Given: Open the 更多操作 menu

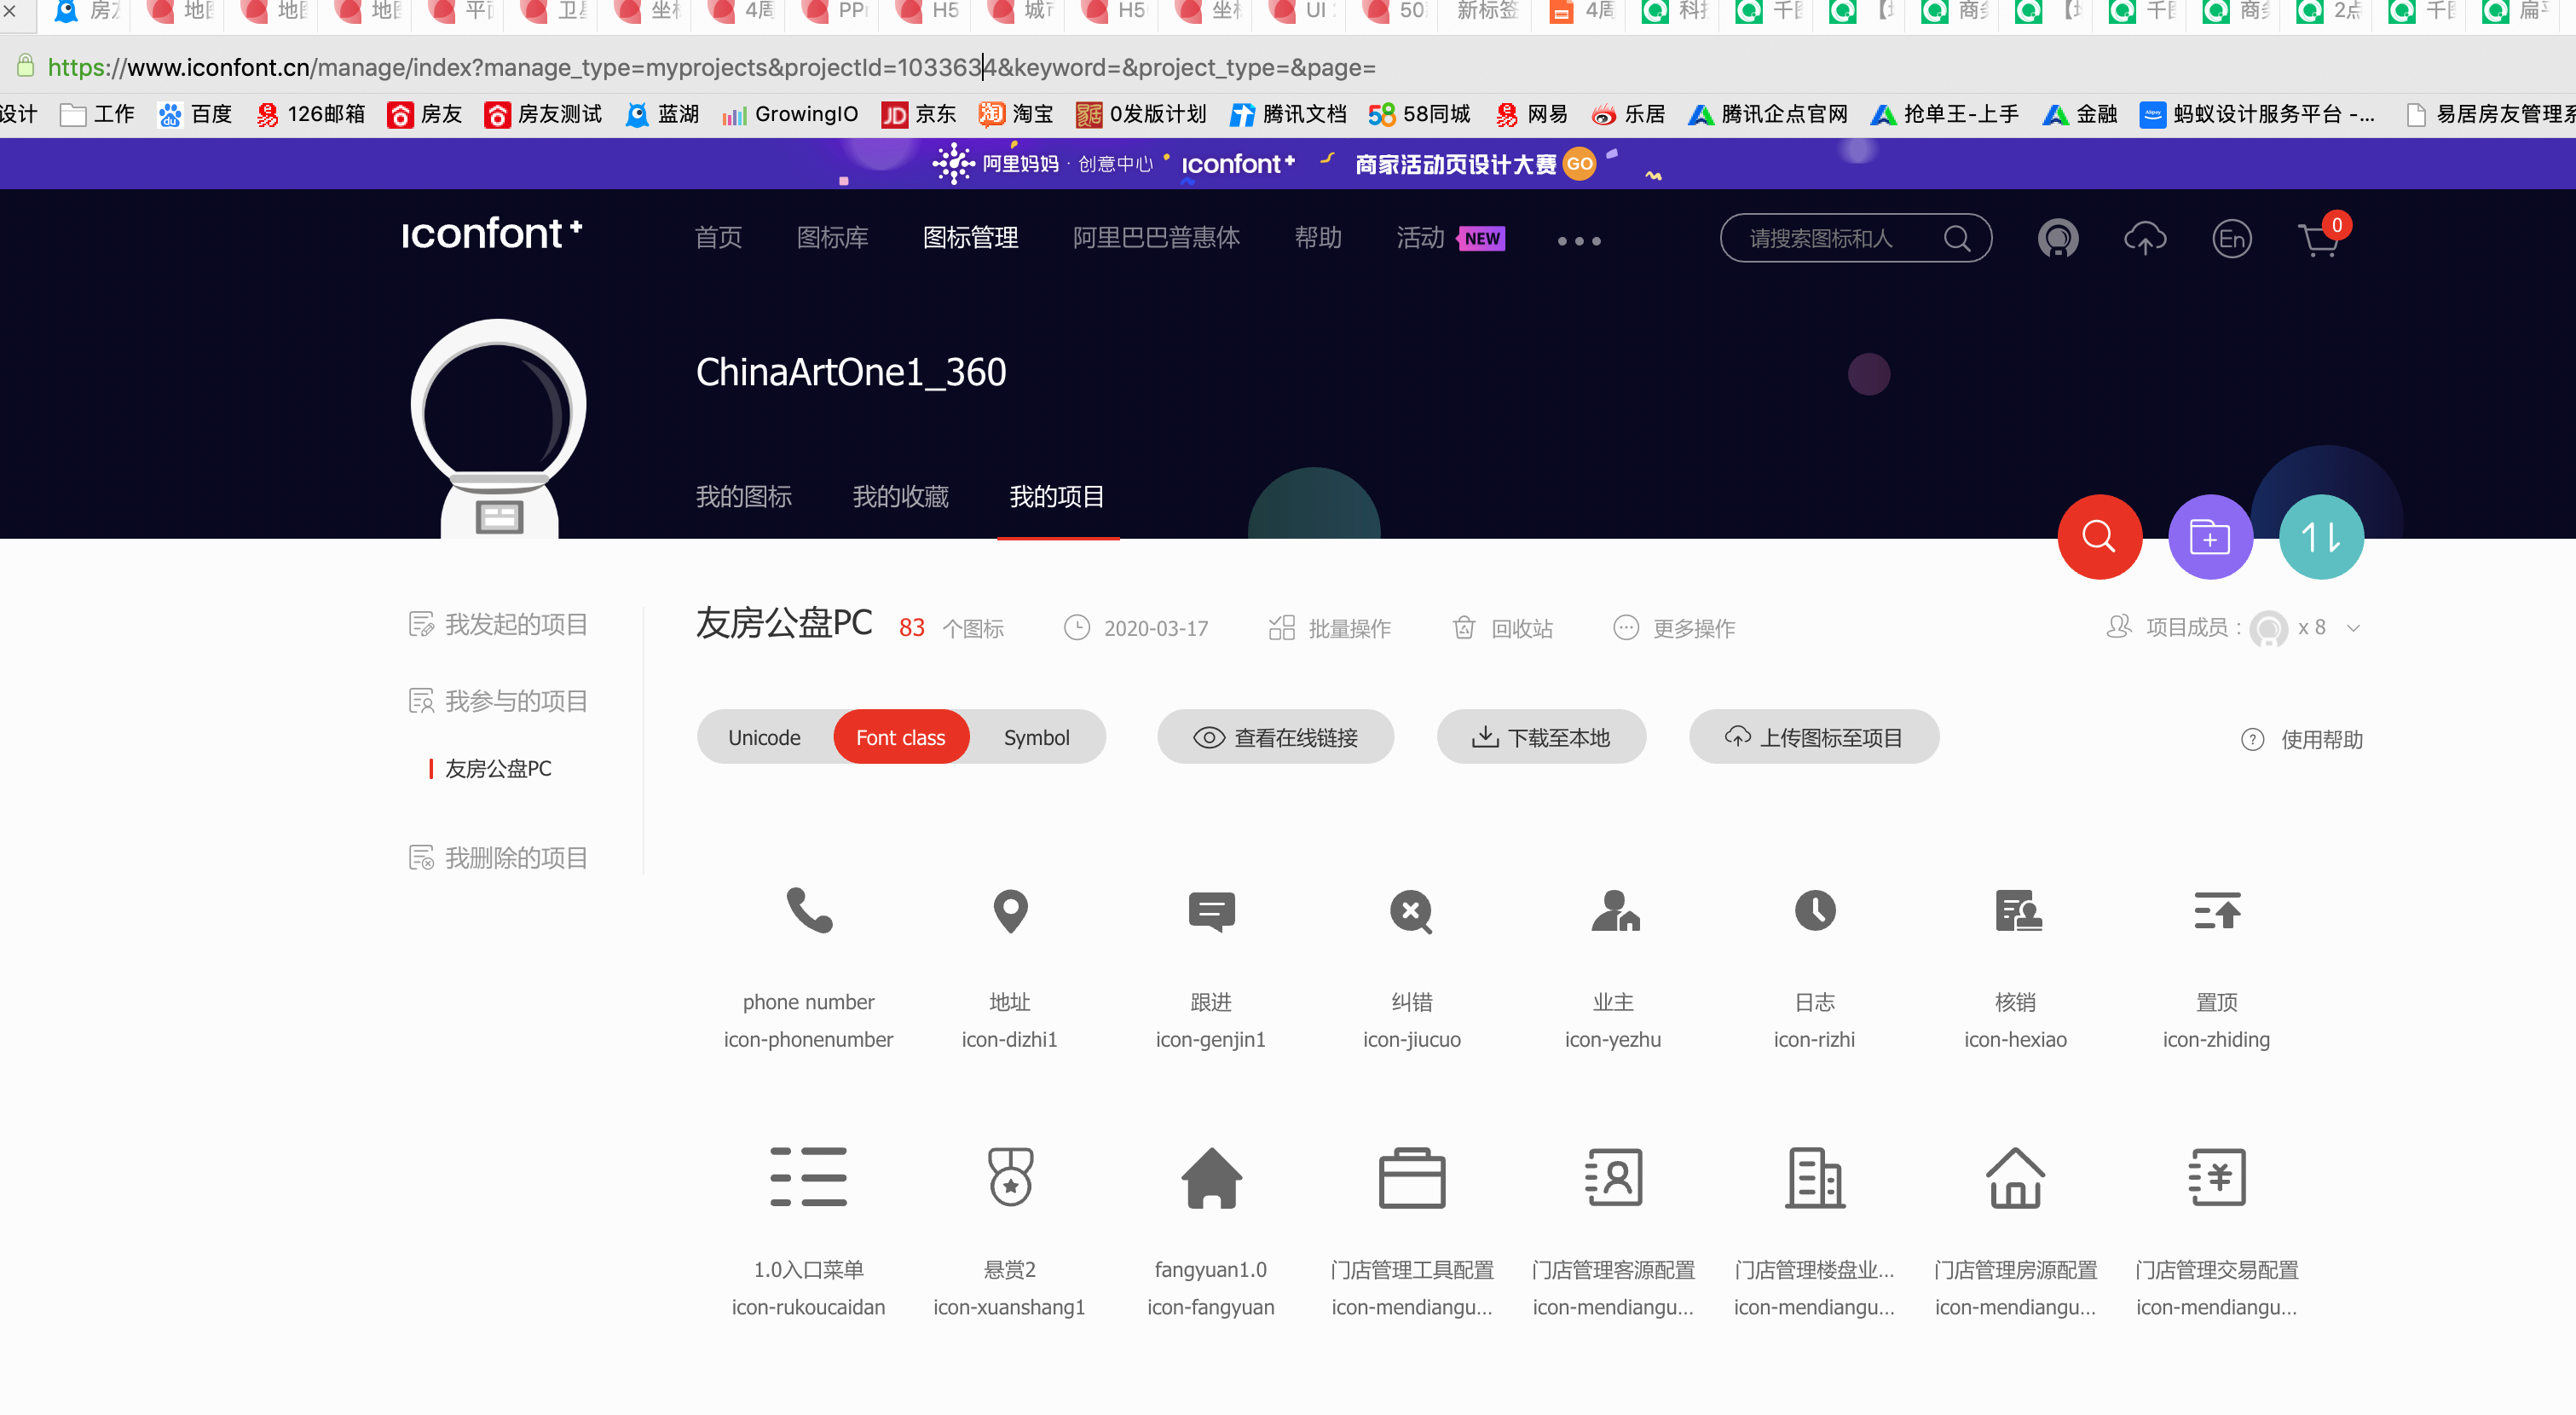Looking at the screenshot, I should 1675,628.
